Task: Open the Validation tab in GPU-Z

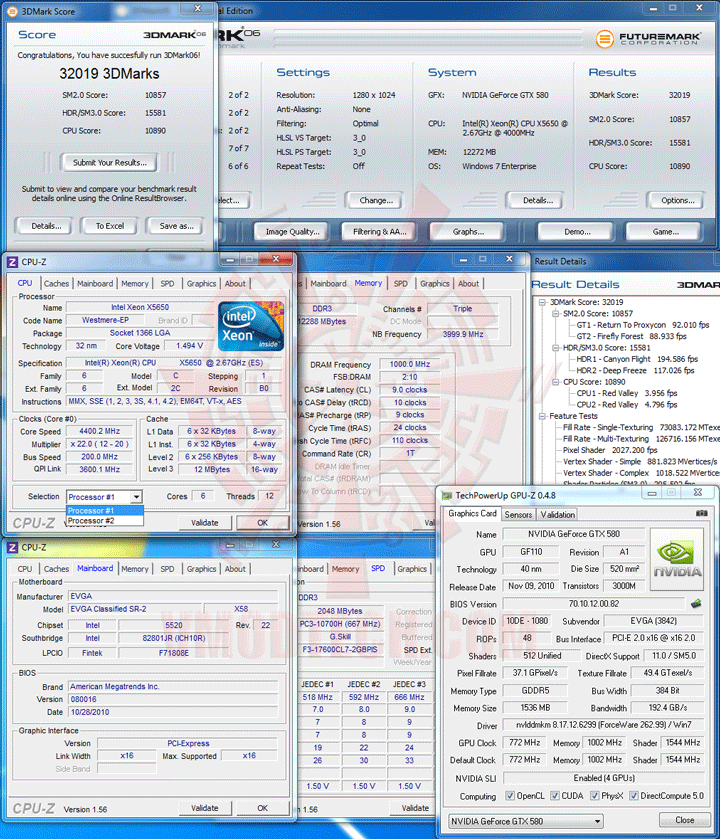Action: pyautogui.click(x=557, y=515)
